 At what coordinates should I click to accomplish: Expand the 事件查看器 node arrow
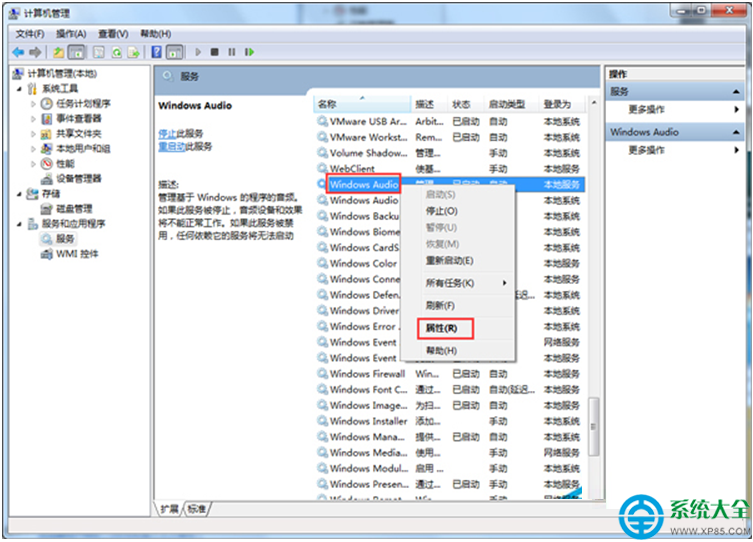coord(33,119)
